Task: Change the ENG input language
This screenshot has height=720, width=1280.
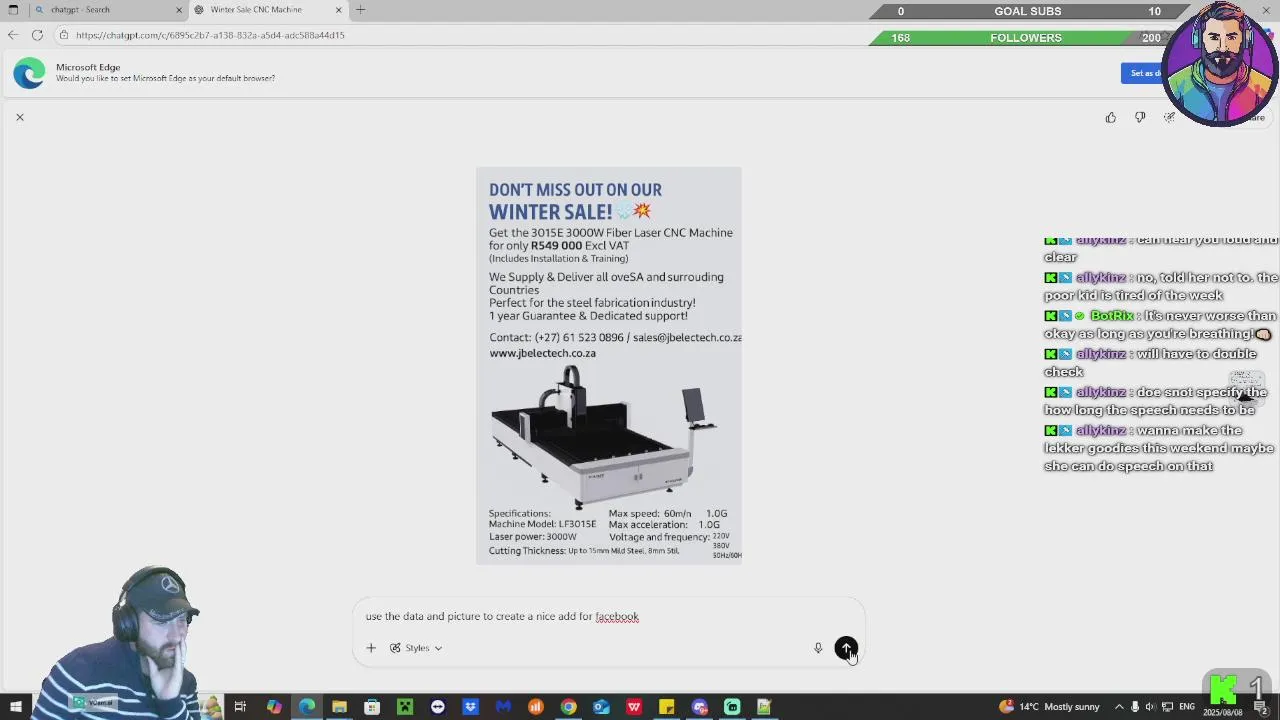Action: (1187, 707)
